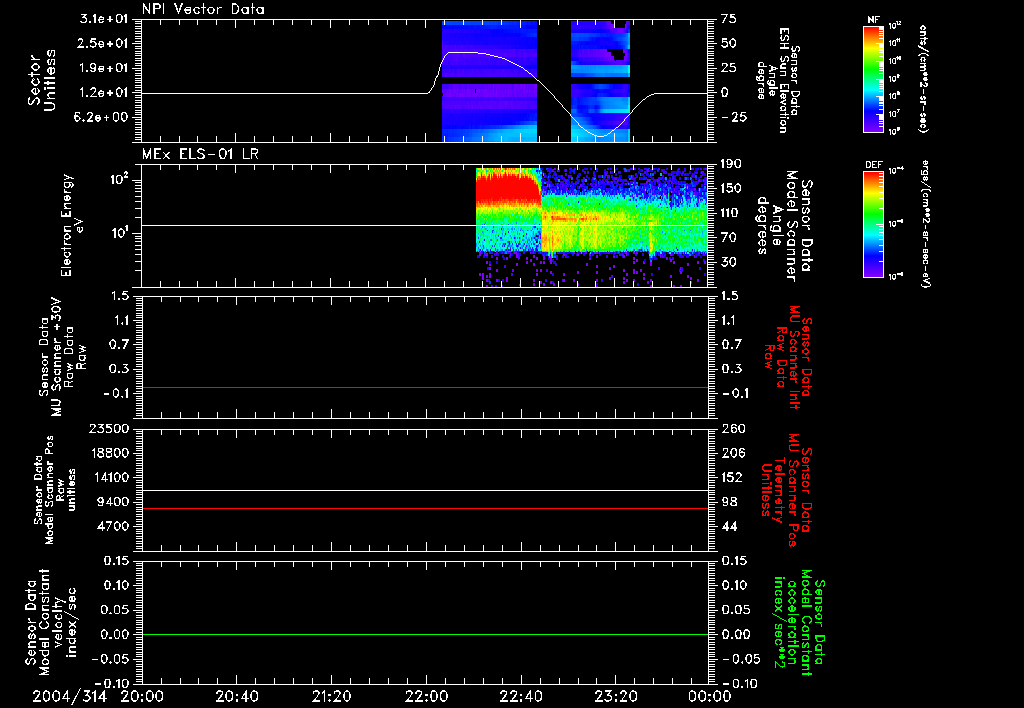Viewport: 1024px width, 708px height.
Task: Click the '-25' sun elevation tick value
Action: 733,118
